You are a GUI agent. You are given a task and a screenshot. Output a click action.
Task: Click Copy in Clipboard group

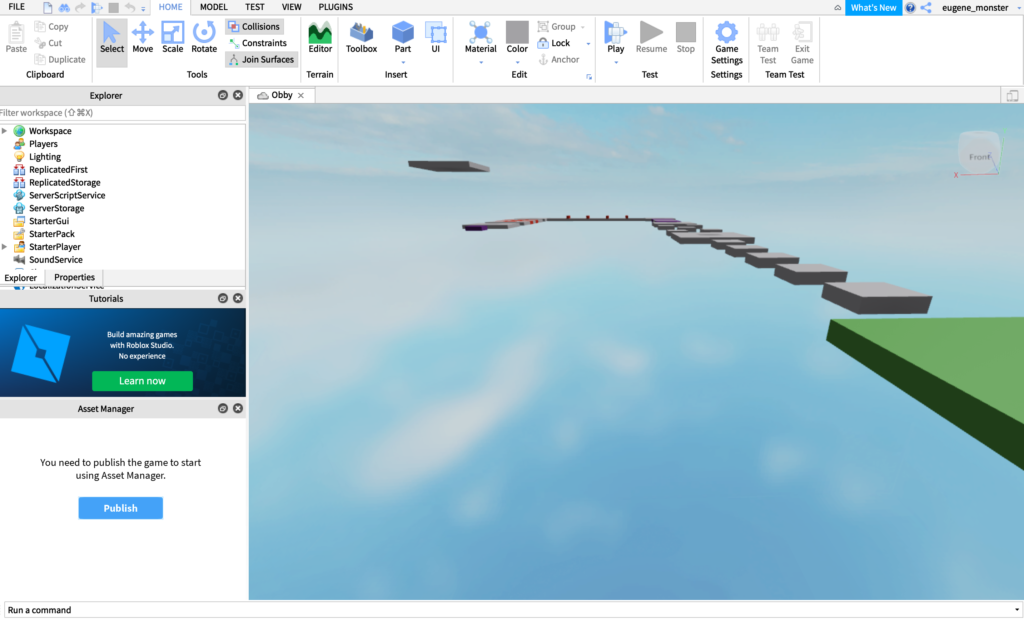[52, 27]
